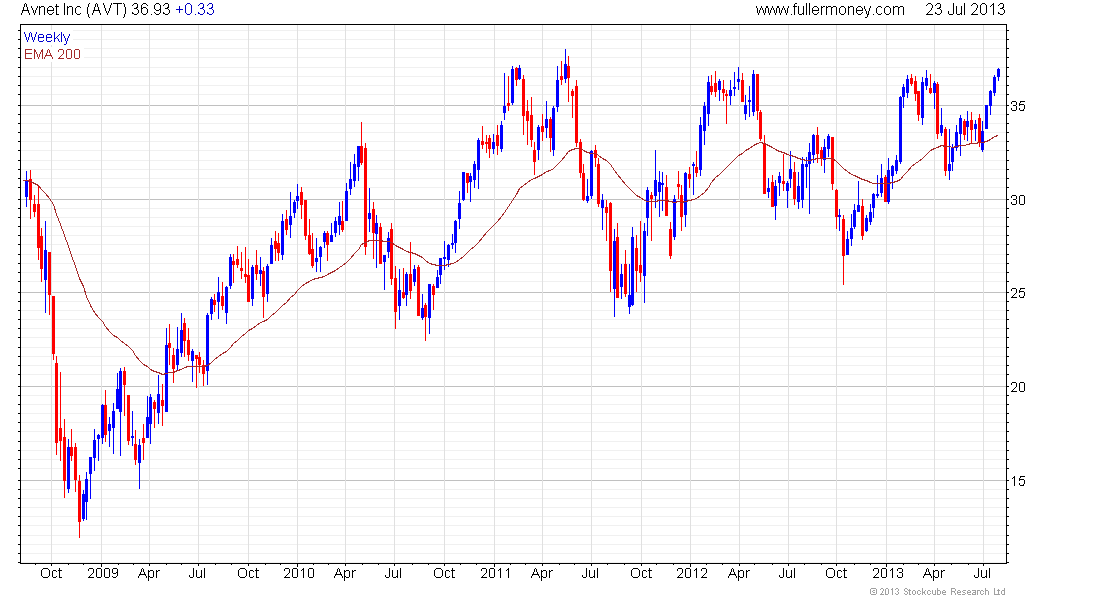This screenshot has width=1100, height=600.
Task: Select the EMA 200 legend label
Action: click(x=52, y=54)
